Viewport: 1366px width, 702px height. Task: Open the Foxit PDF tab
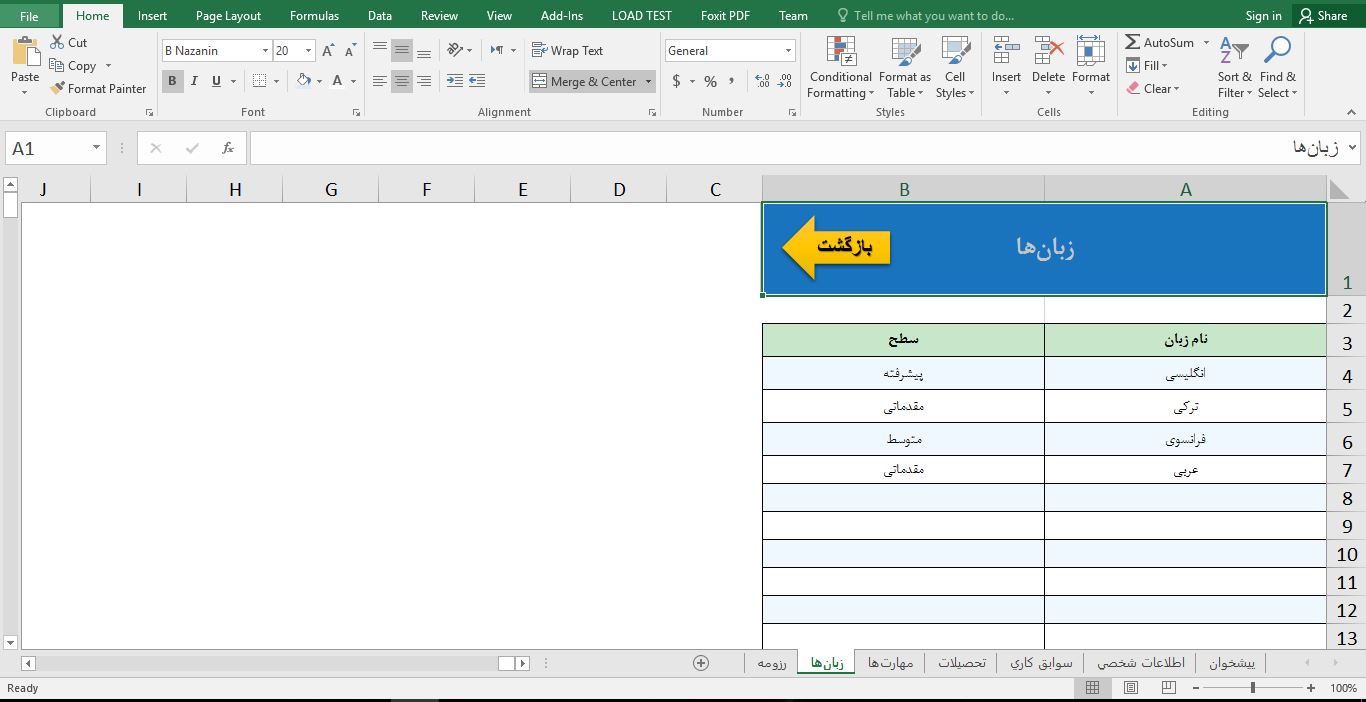[725, 15]
